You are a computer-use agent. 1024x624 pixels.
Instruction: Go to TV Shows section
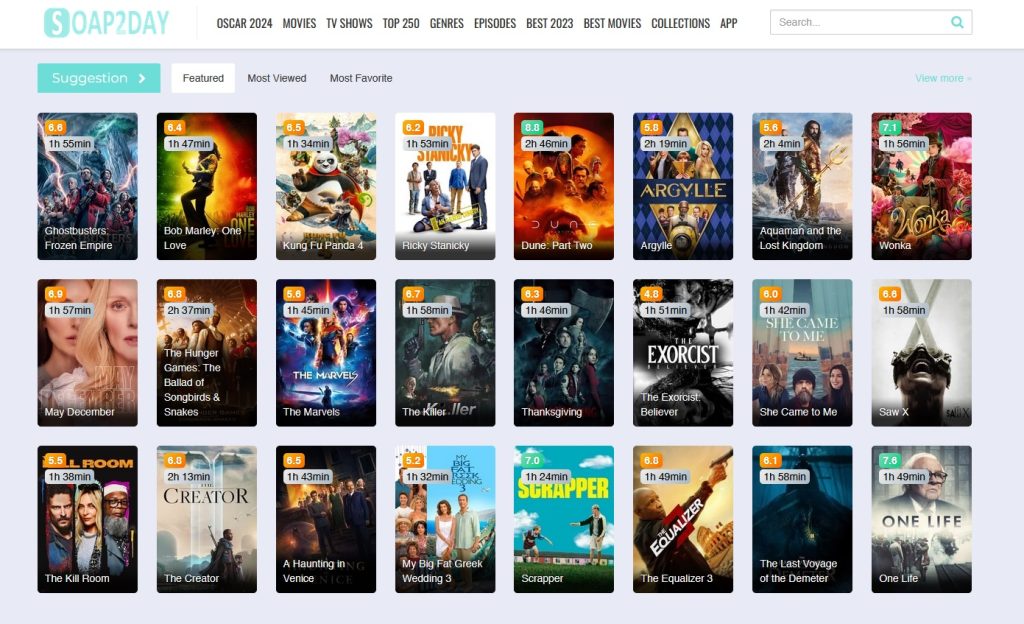tap(349, 23)
